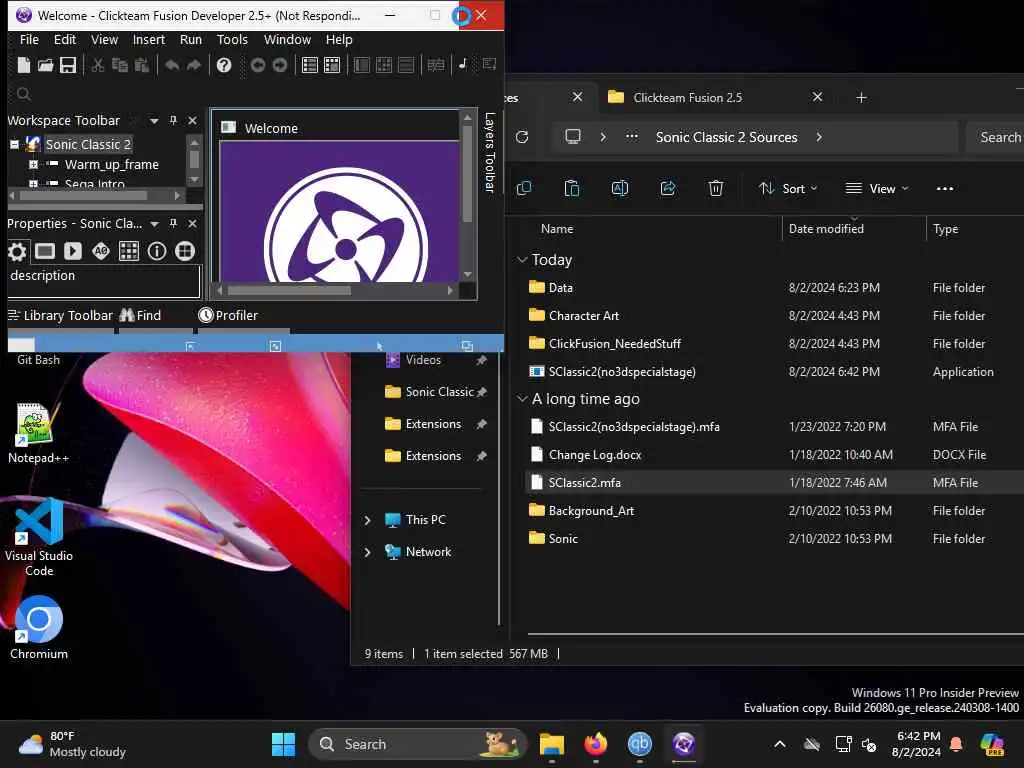
Task: Open the Workspace Toolbar dropdown arrow
Action: [x=154, y=121]
